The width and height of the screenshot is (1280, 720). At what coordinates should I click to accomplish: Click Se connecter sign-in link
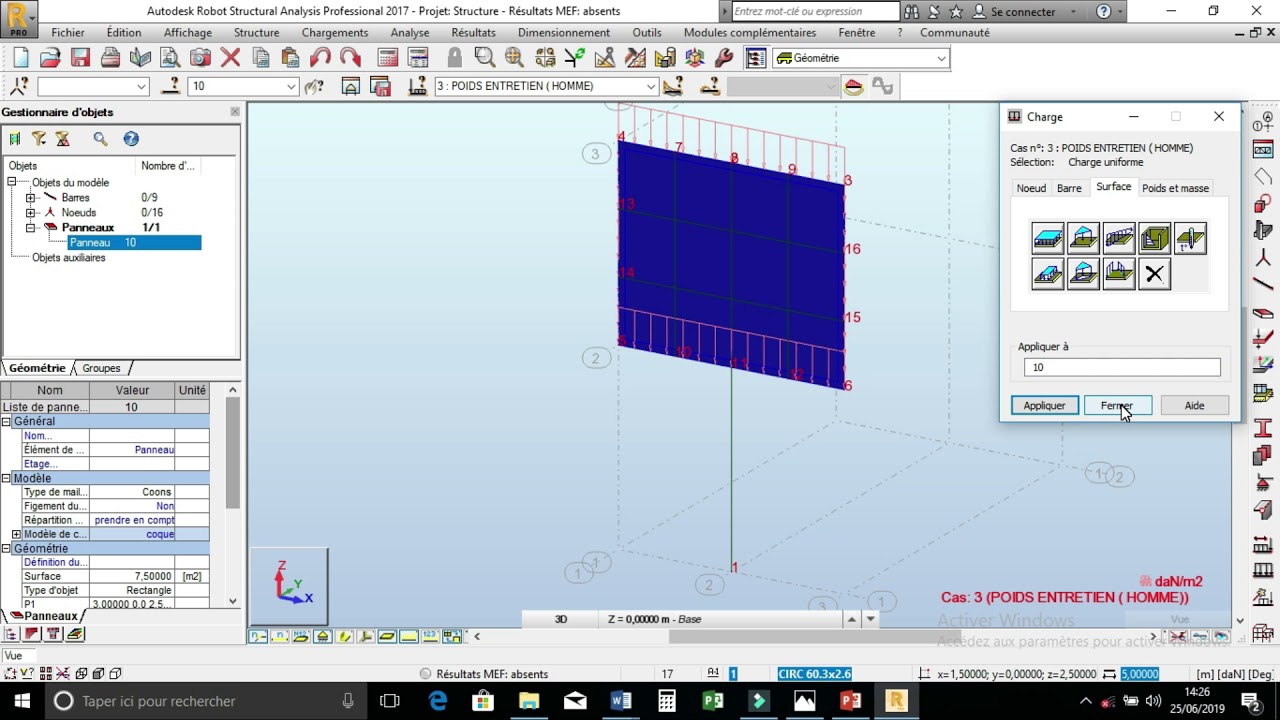[x=1022, y=12]
